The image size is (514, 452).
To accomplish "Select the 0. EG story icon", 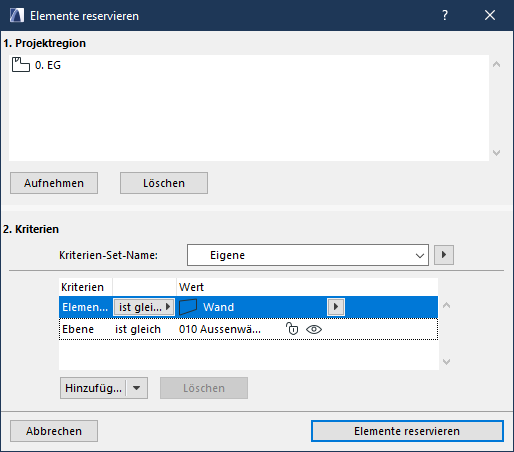I will click(x=21, y=65).
